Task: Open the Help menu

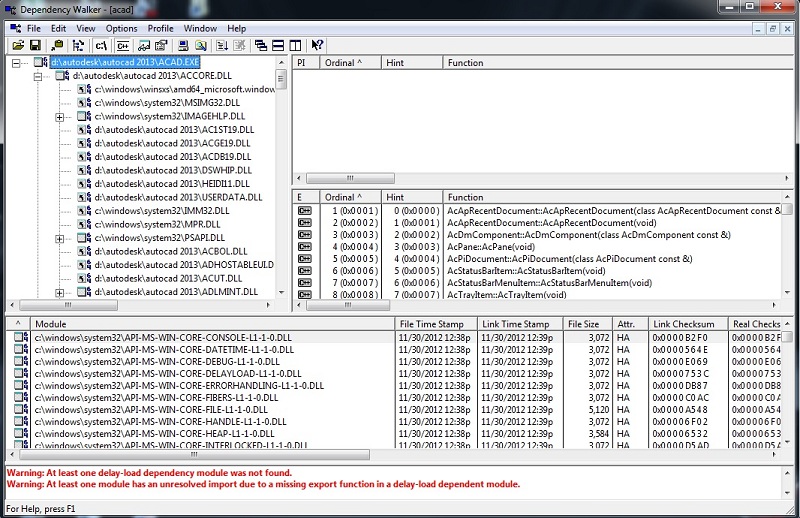Action: click(236, 29)
